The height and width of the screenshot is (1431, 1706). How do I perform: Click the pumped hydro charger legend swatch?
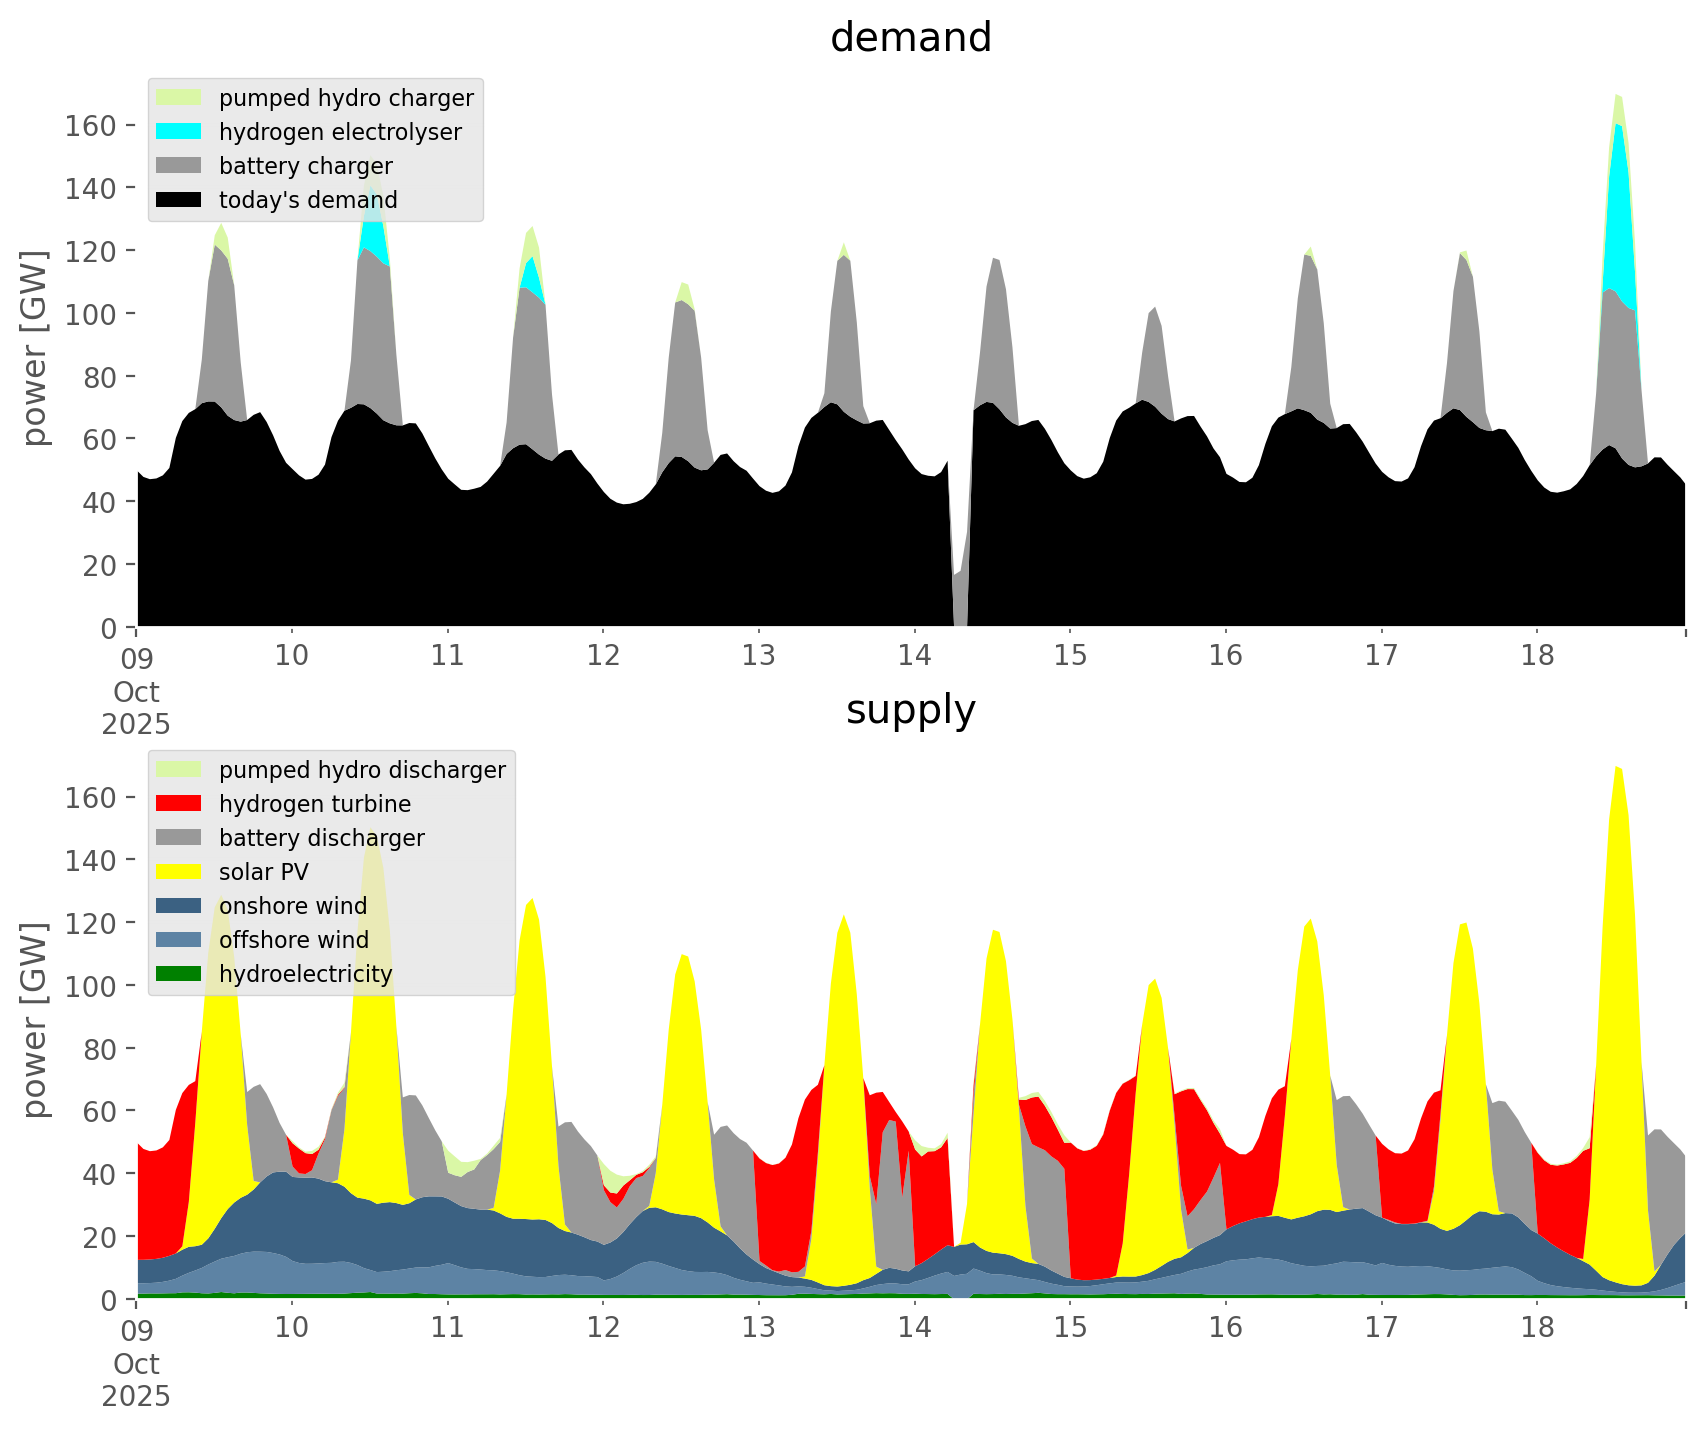click(179, 98)
